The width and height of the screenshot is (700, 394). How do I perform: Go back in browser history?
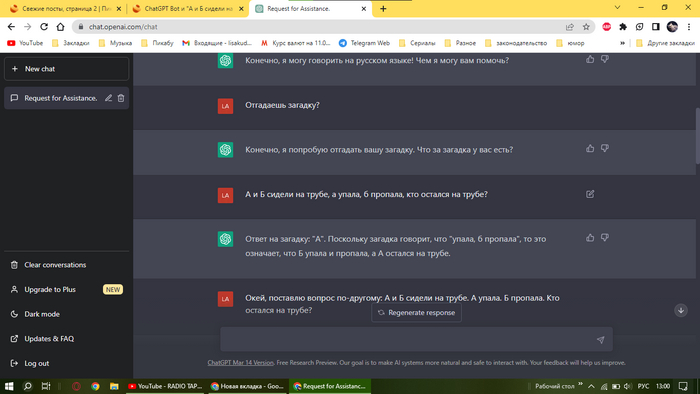[12, 27]
